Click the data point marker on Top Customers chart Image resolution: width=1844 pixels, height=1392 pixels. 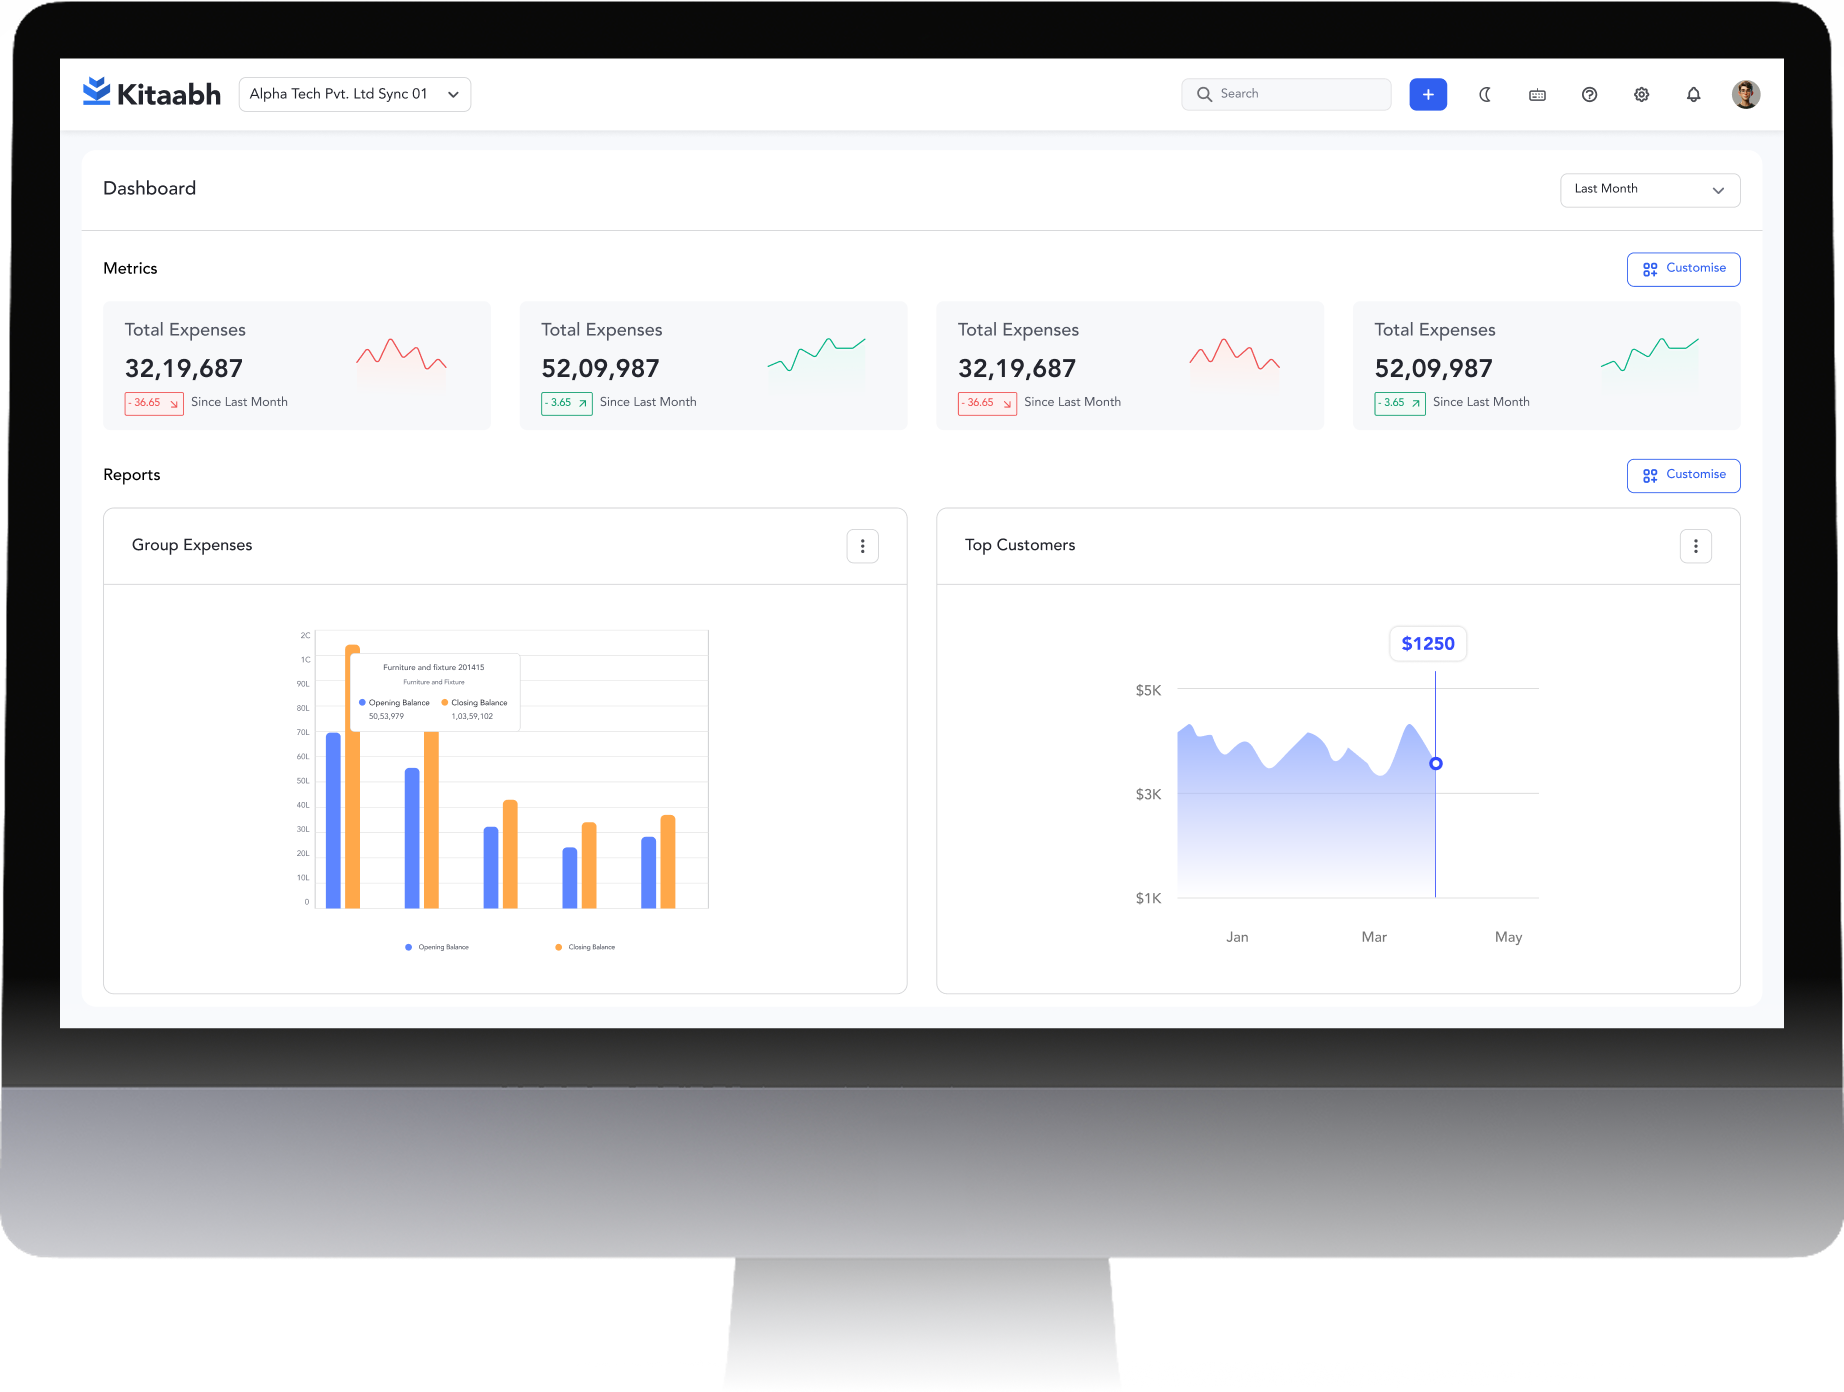click(1435, 763)
